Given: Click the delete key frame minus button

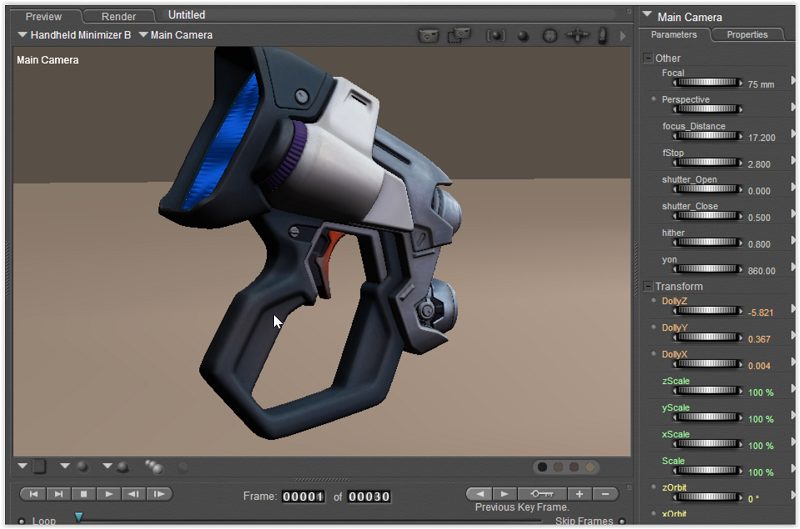Looking at the screenshot, I should (x=605, y=494).
